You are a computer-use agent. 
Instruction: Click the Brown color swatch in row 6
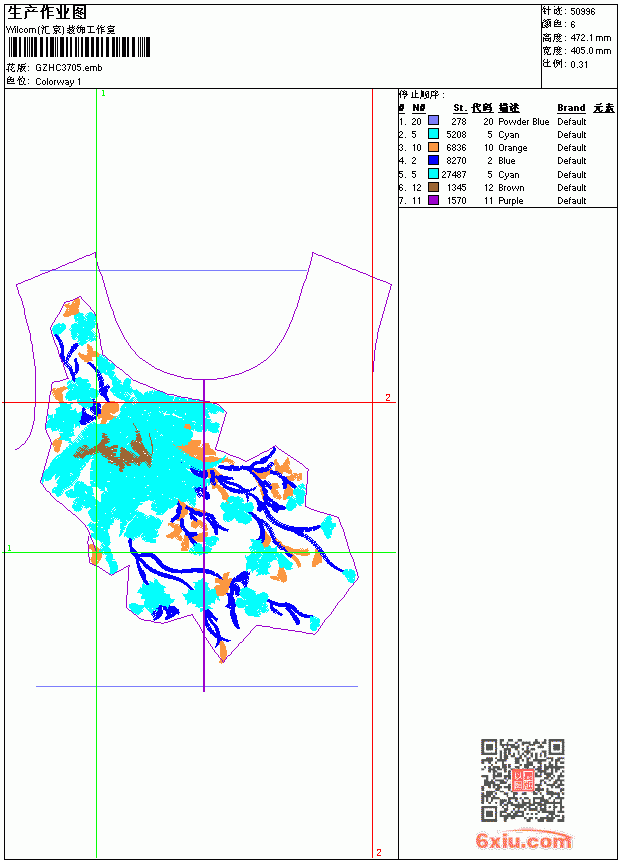[433, 187]
